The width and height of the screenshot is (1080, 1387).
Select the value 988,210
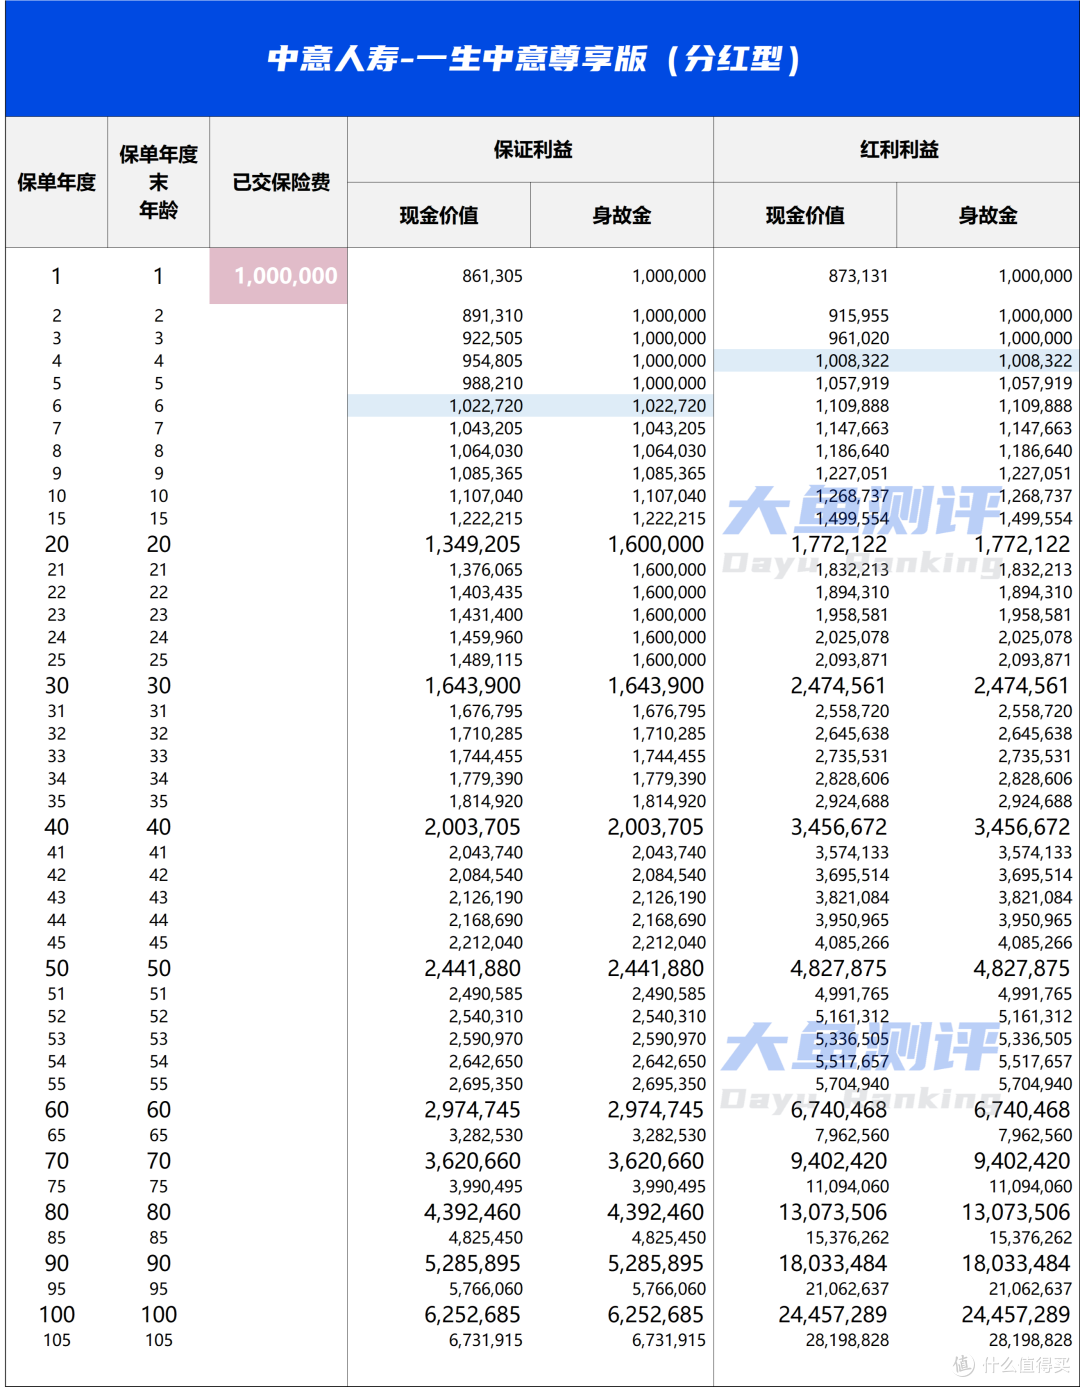492,383
